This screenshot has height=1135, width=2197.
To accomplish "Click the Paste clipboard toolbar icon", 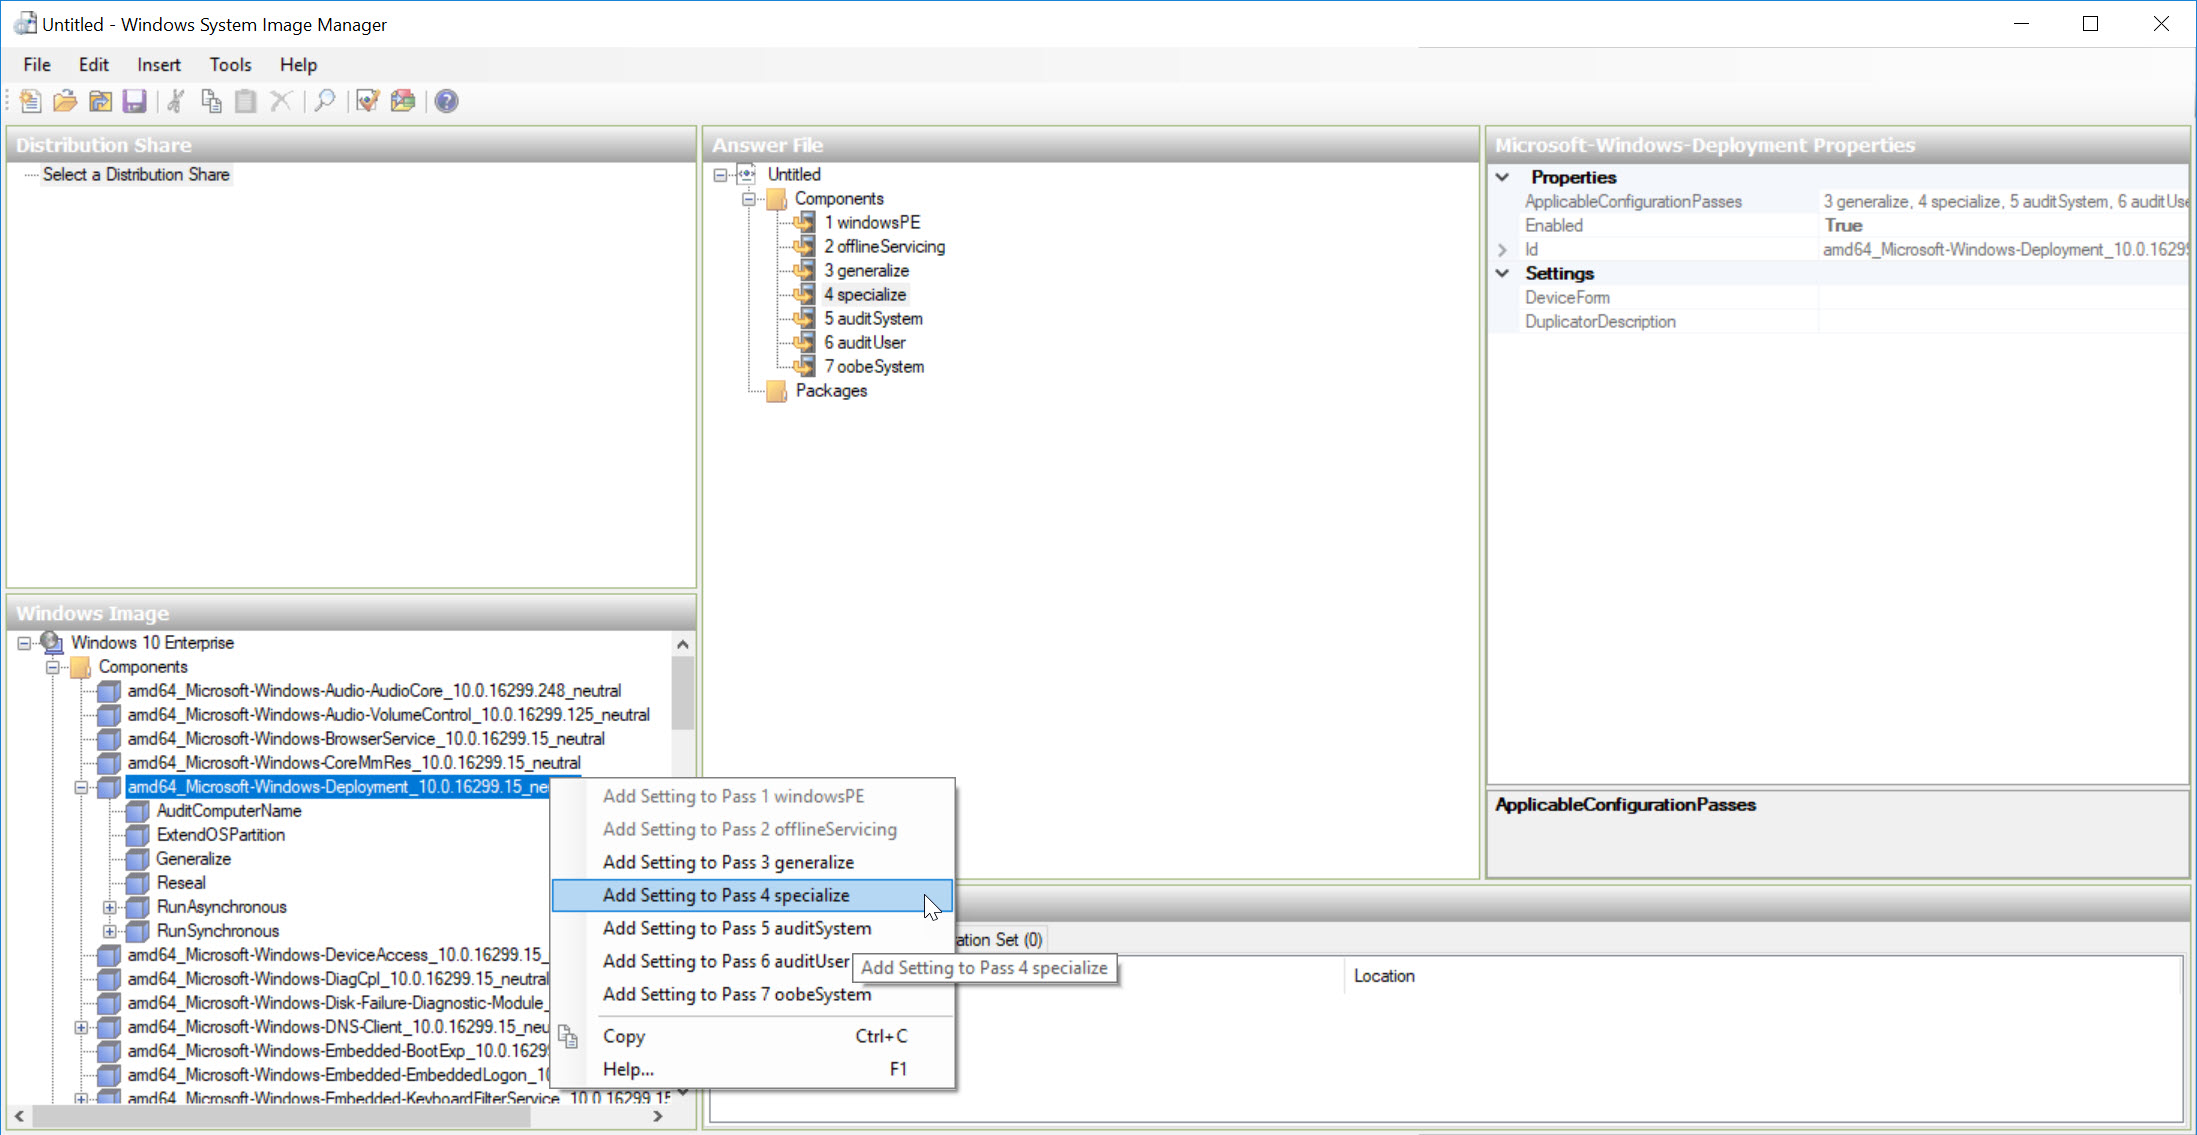I will tap(246, 101).
